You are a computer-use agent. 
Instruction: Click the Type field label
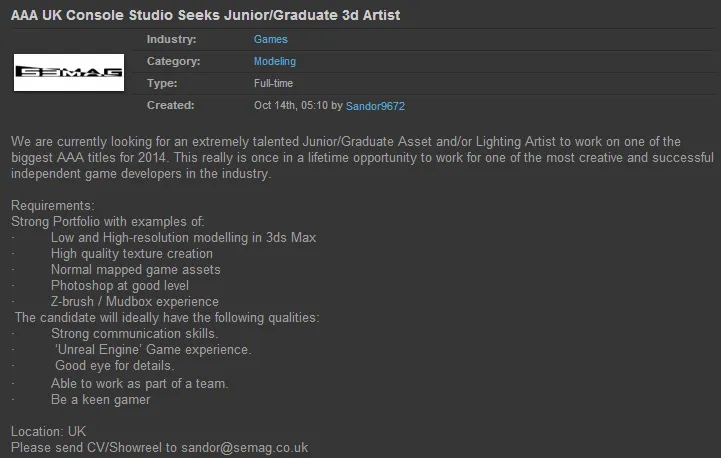[x=162, y=84]
